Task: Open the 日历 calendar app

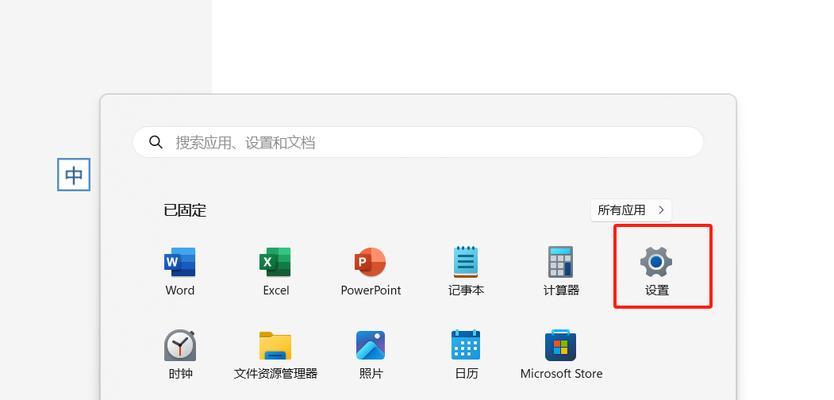Action: tap(466, 354)
